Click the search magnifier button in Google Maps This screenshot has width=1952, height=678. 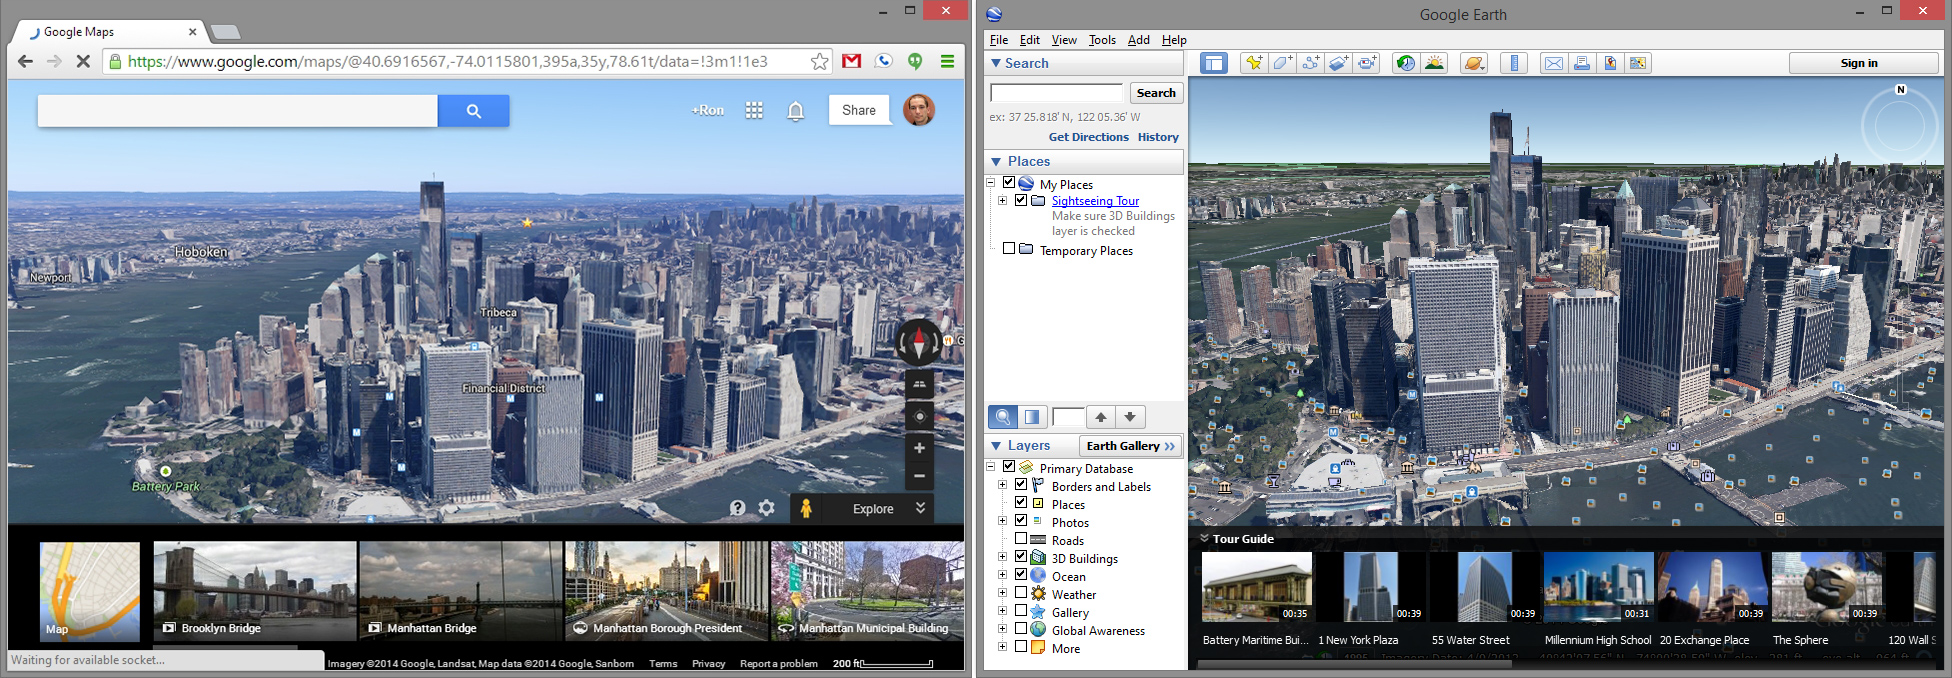coord(473,111)
